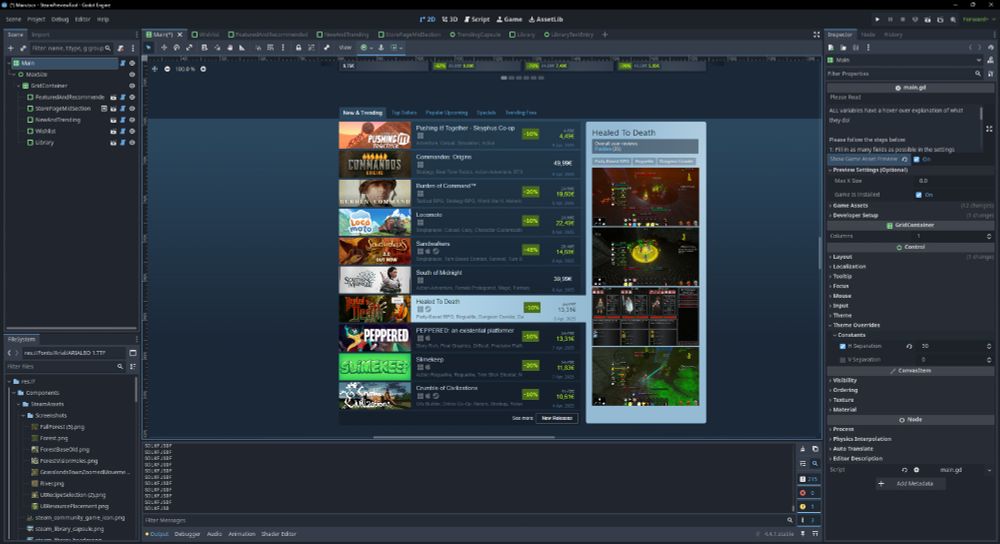The height and width of the screenshot is (544, 1000).
Task: Sort files button next to Filter Files
Action: click(133, 367)
